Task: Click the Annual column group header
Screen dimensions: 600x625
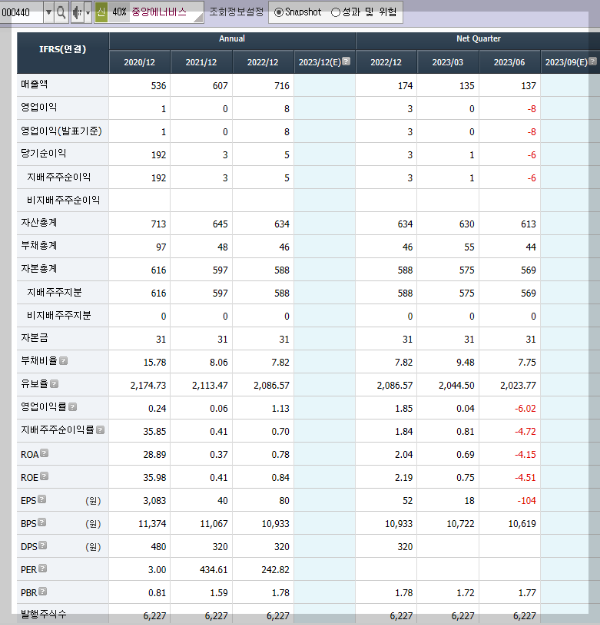Action: click(232, 39)
